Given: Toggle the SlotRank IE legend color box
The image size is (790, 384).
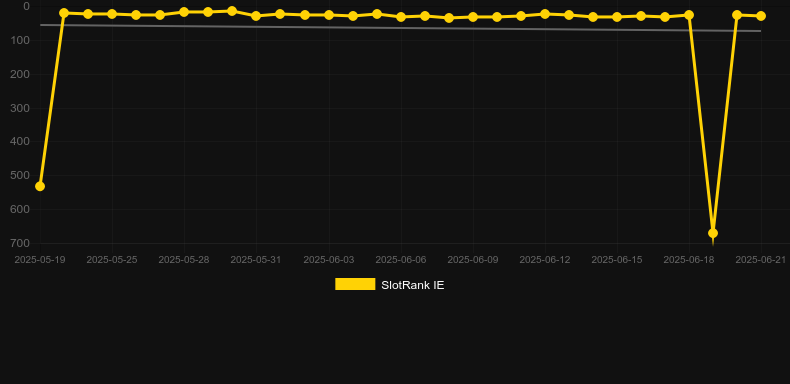Looking at the screenshot, I should pos(355,284).
